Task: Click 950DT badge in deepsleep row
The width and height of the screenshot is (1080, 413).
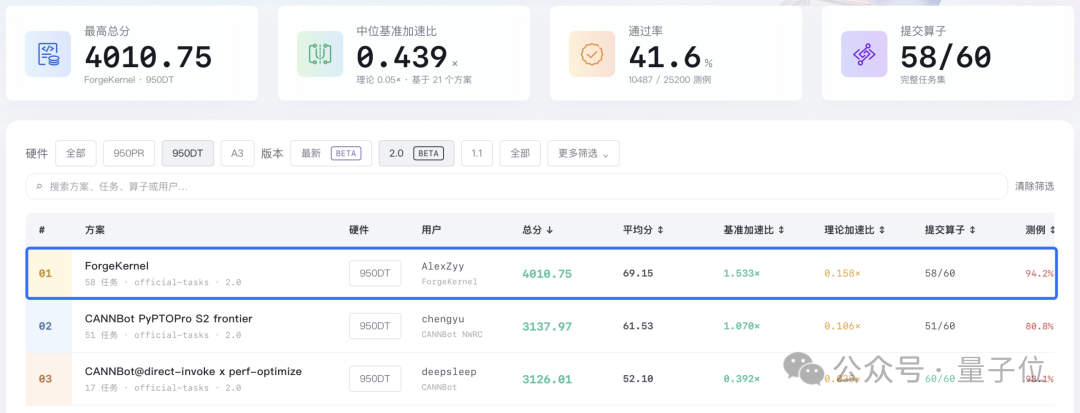Action: [x=375, y=379]
